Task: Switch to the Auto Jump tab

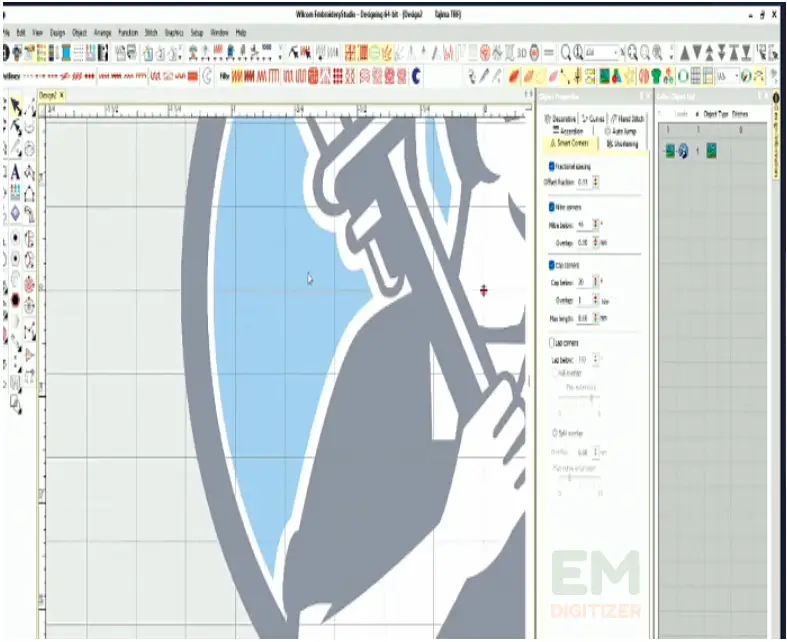Action: [x=620, y=132]
